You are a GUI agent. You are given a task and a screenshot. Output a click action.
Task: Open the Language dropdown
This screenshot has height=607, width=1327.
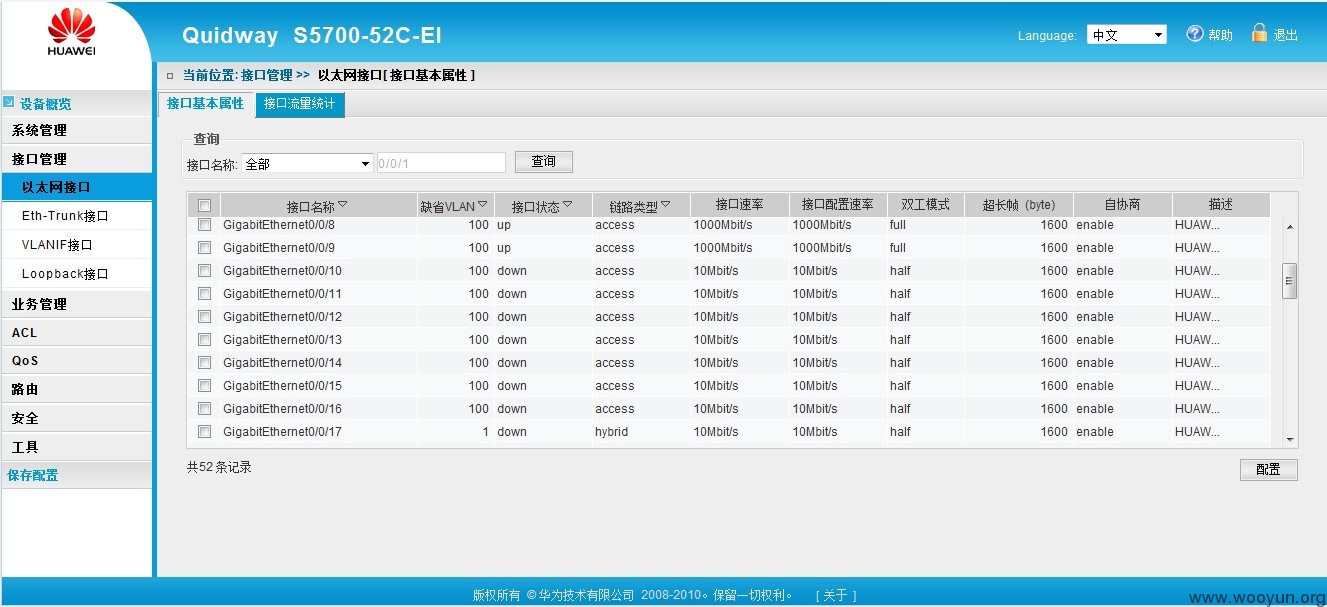coord(1127,35)
